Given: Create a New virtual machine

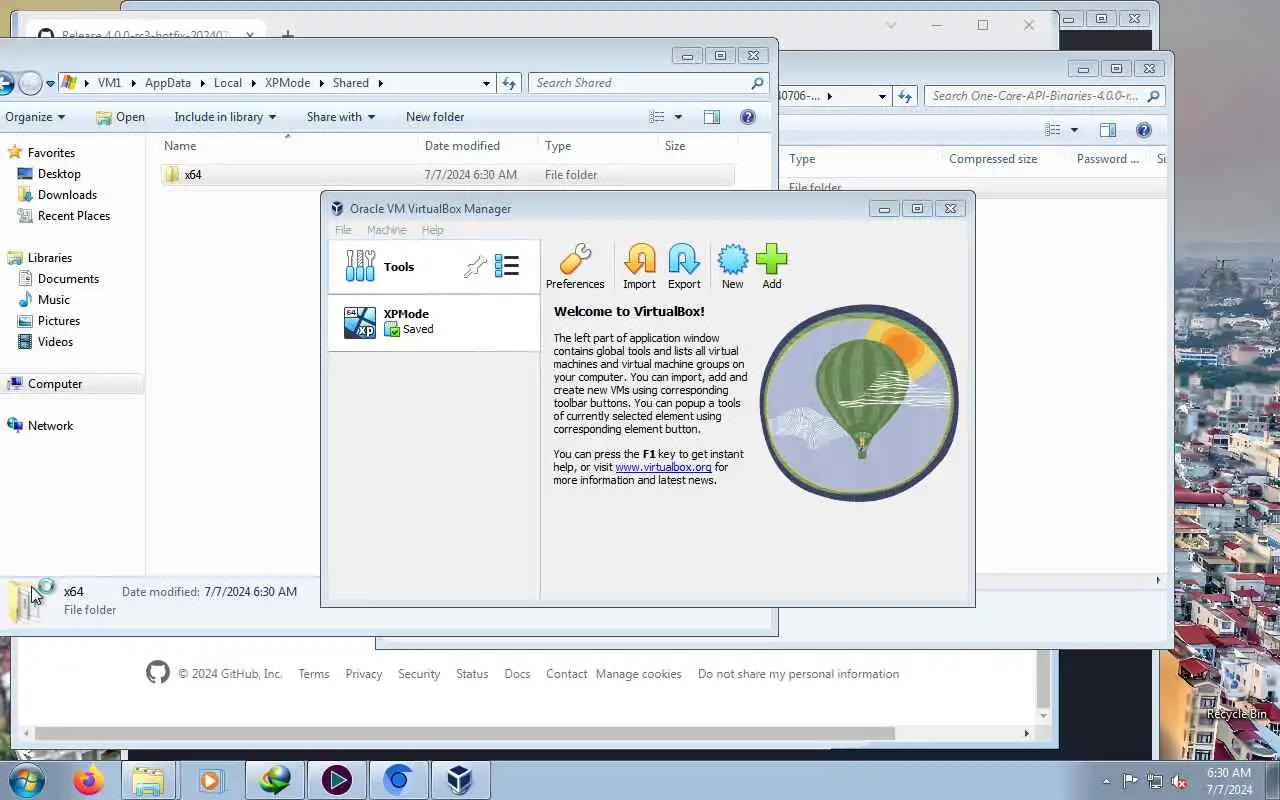Looking at the screenshot, I should (x=733, y=266).
